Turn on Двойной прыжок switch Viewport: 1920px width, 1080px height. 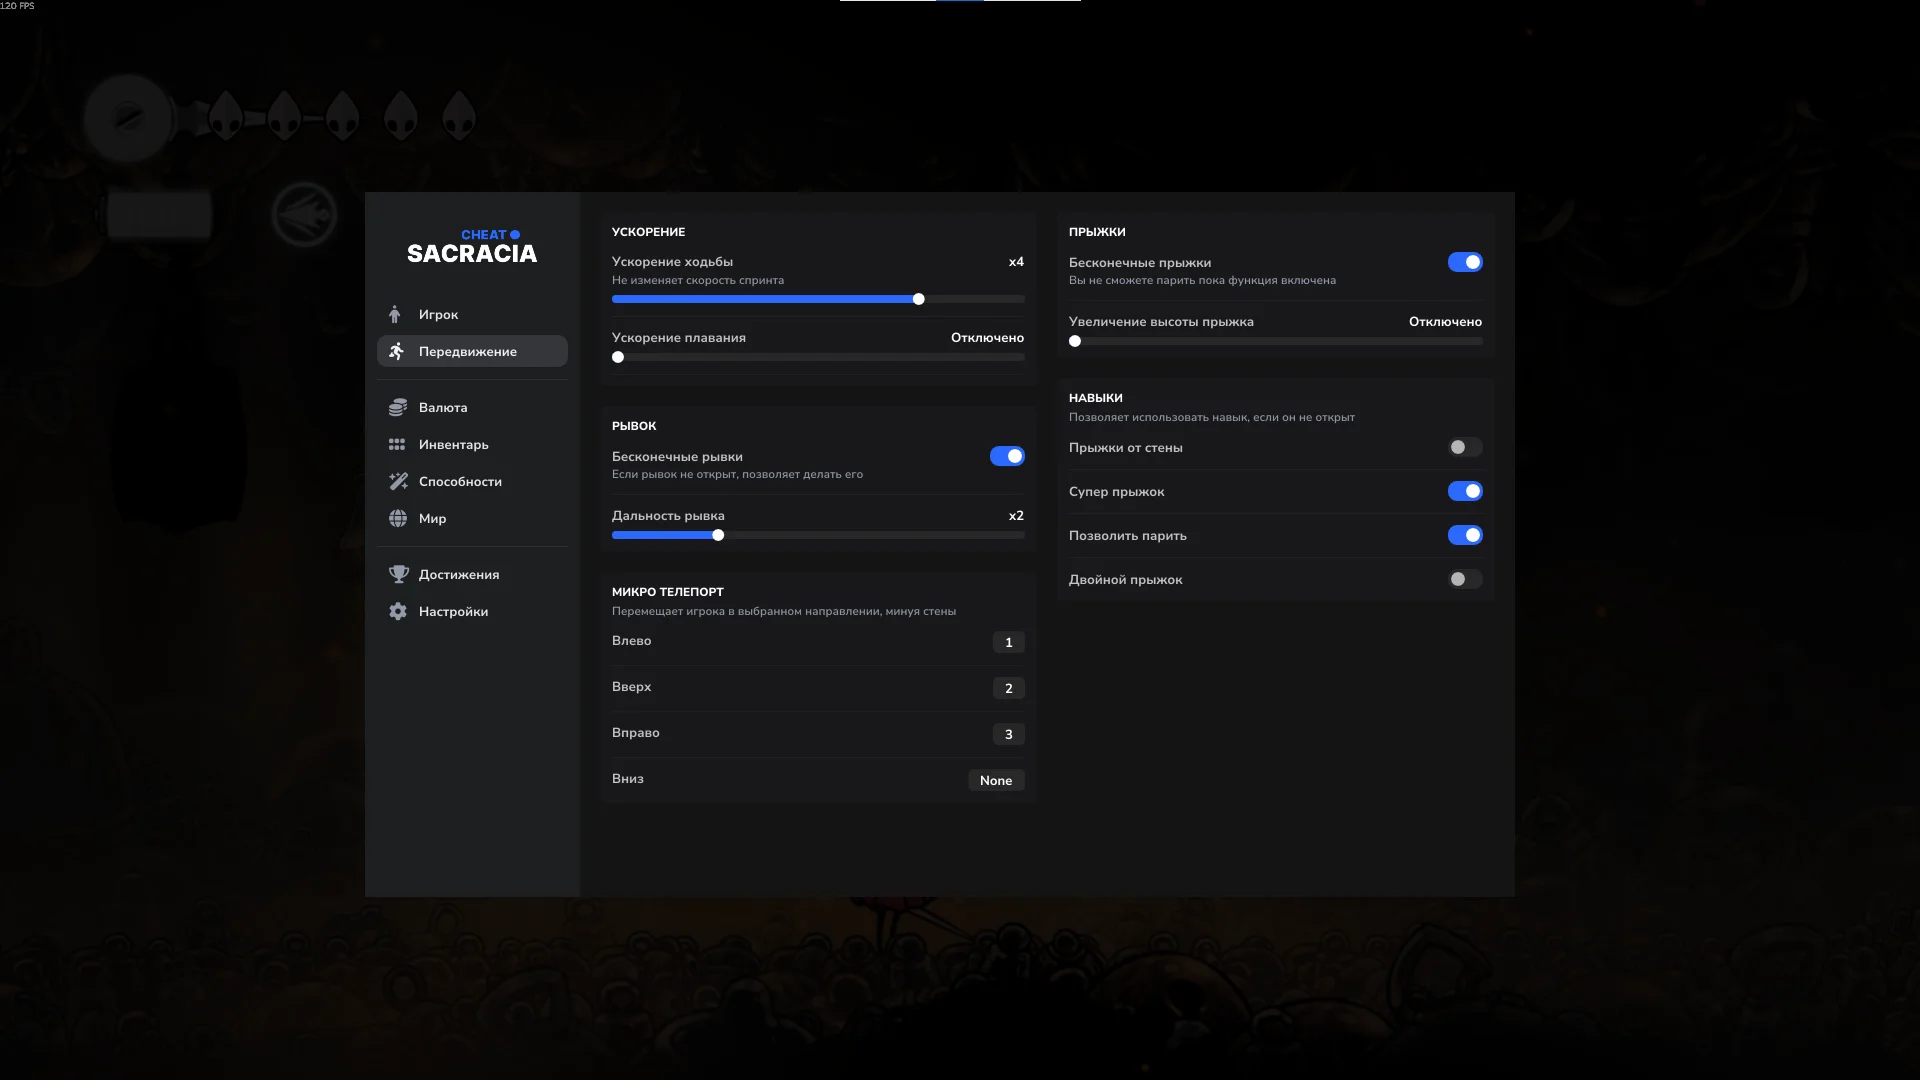click(1464, 579)
